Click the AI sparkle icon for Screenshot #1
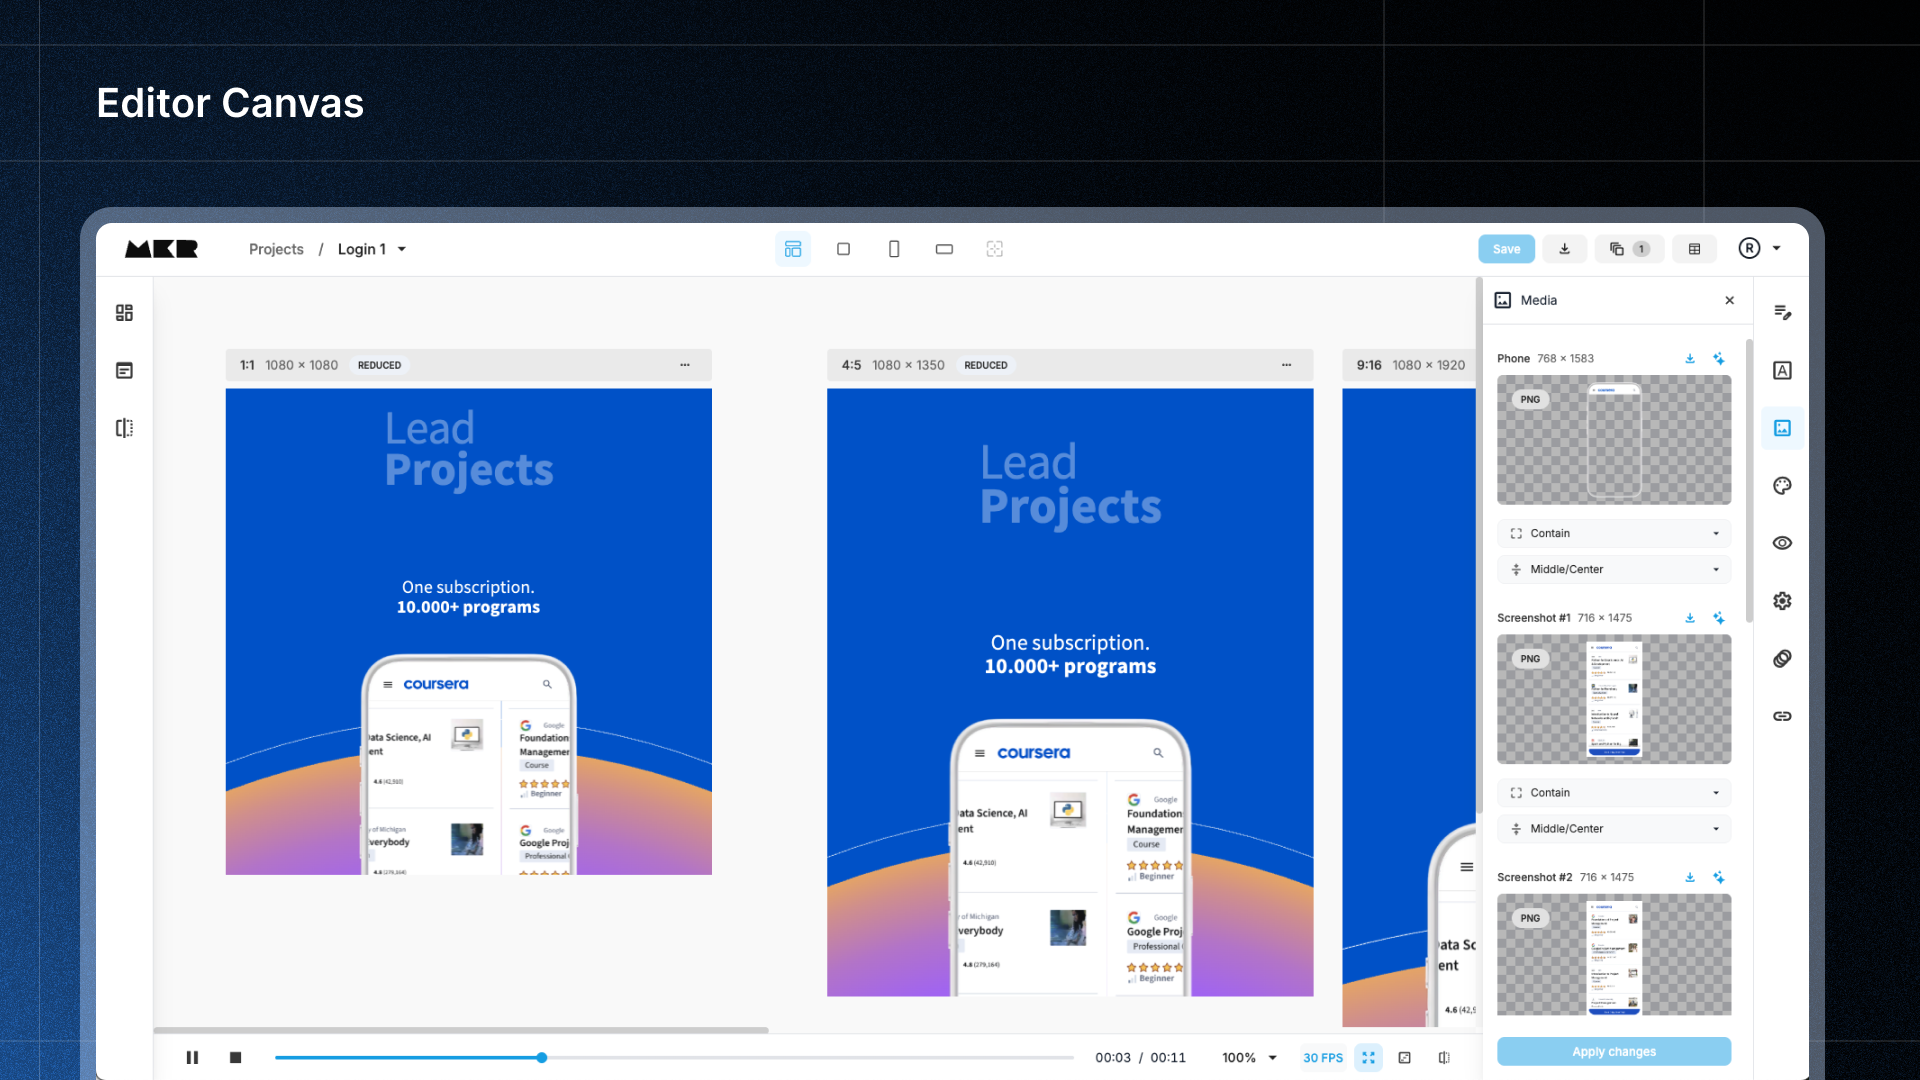 (x=1718, y=618)
